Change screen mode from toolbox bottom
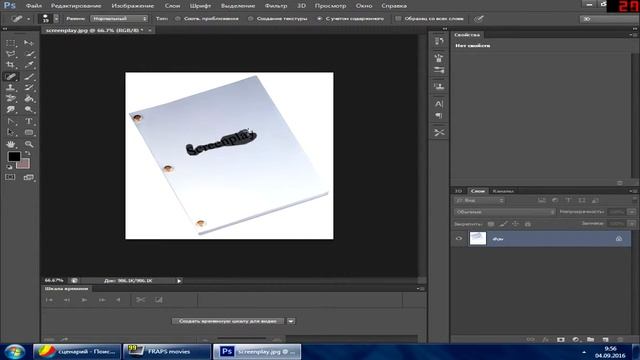Viewport: 640px width, 360px height. 29,177
